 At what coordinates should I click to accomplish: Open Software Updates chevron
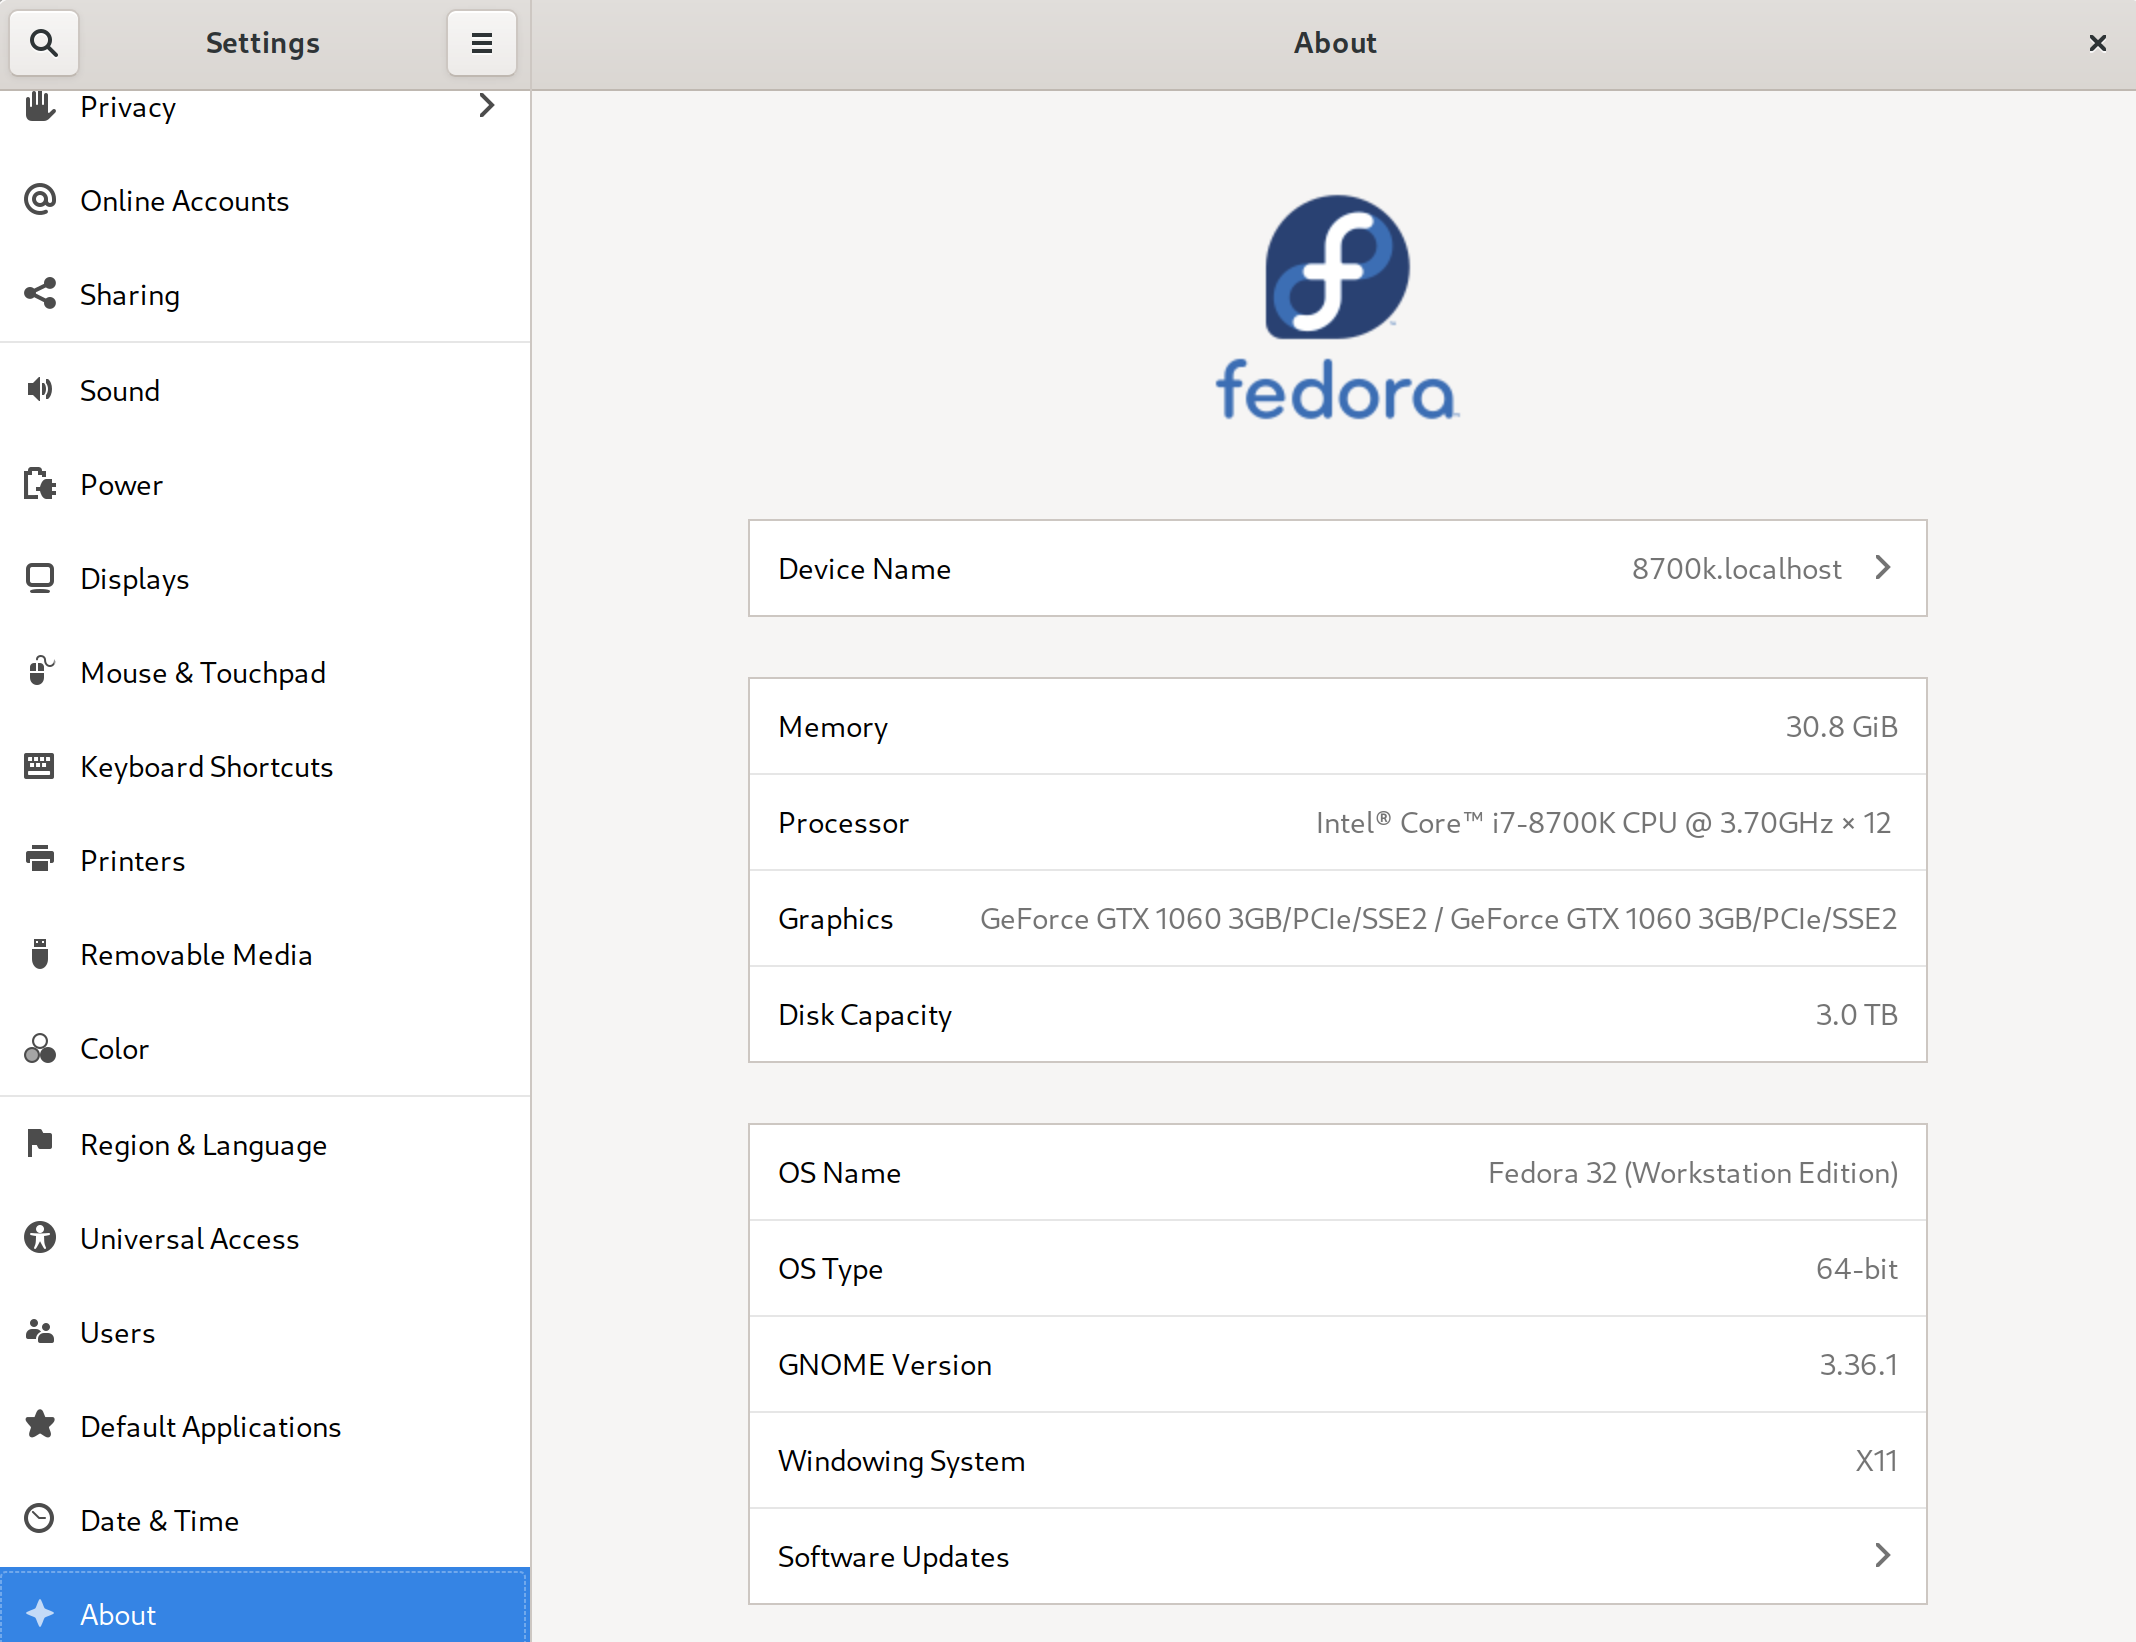(1883, 1555)
